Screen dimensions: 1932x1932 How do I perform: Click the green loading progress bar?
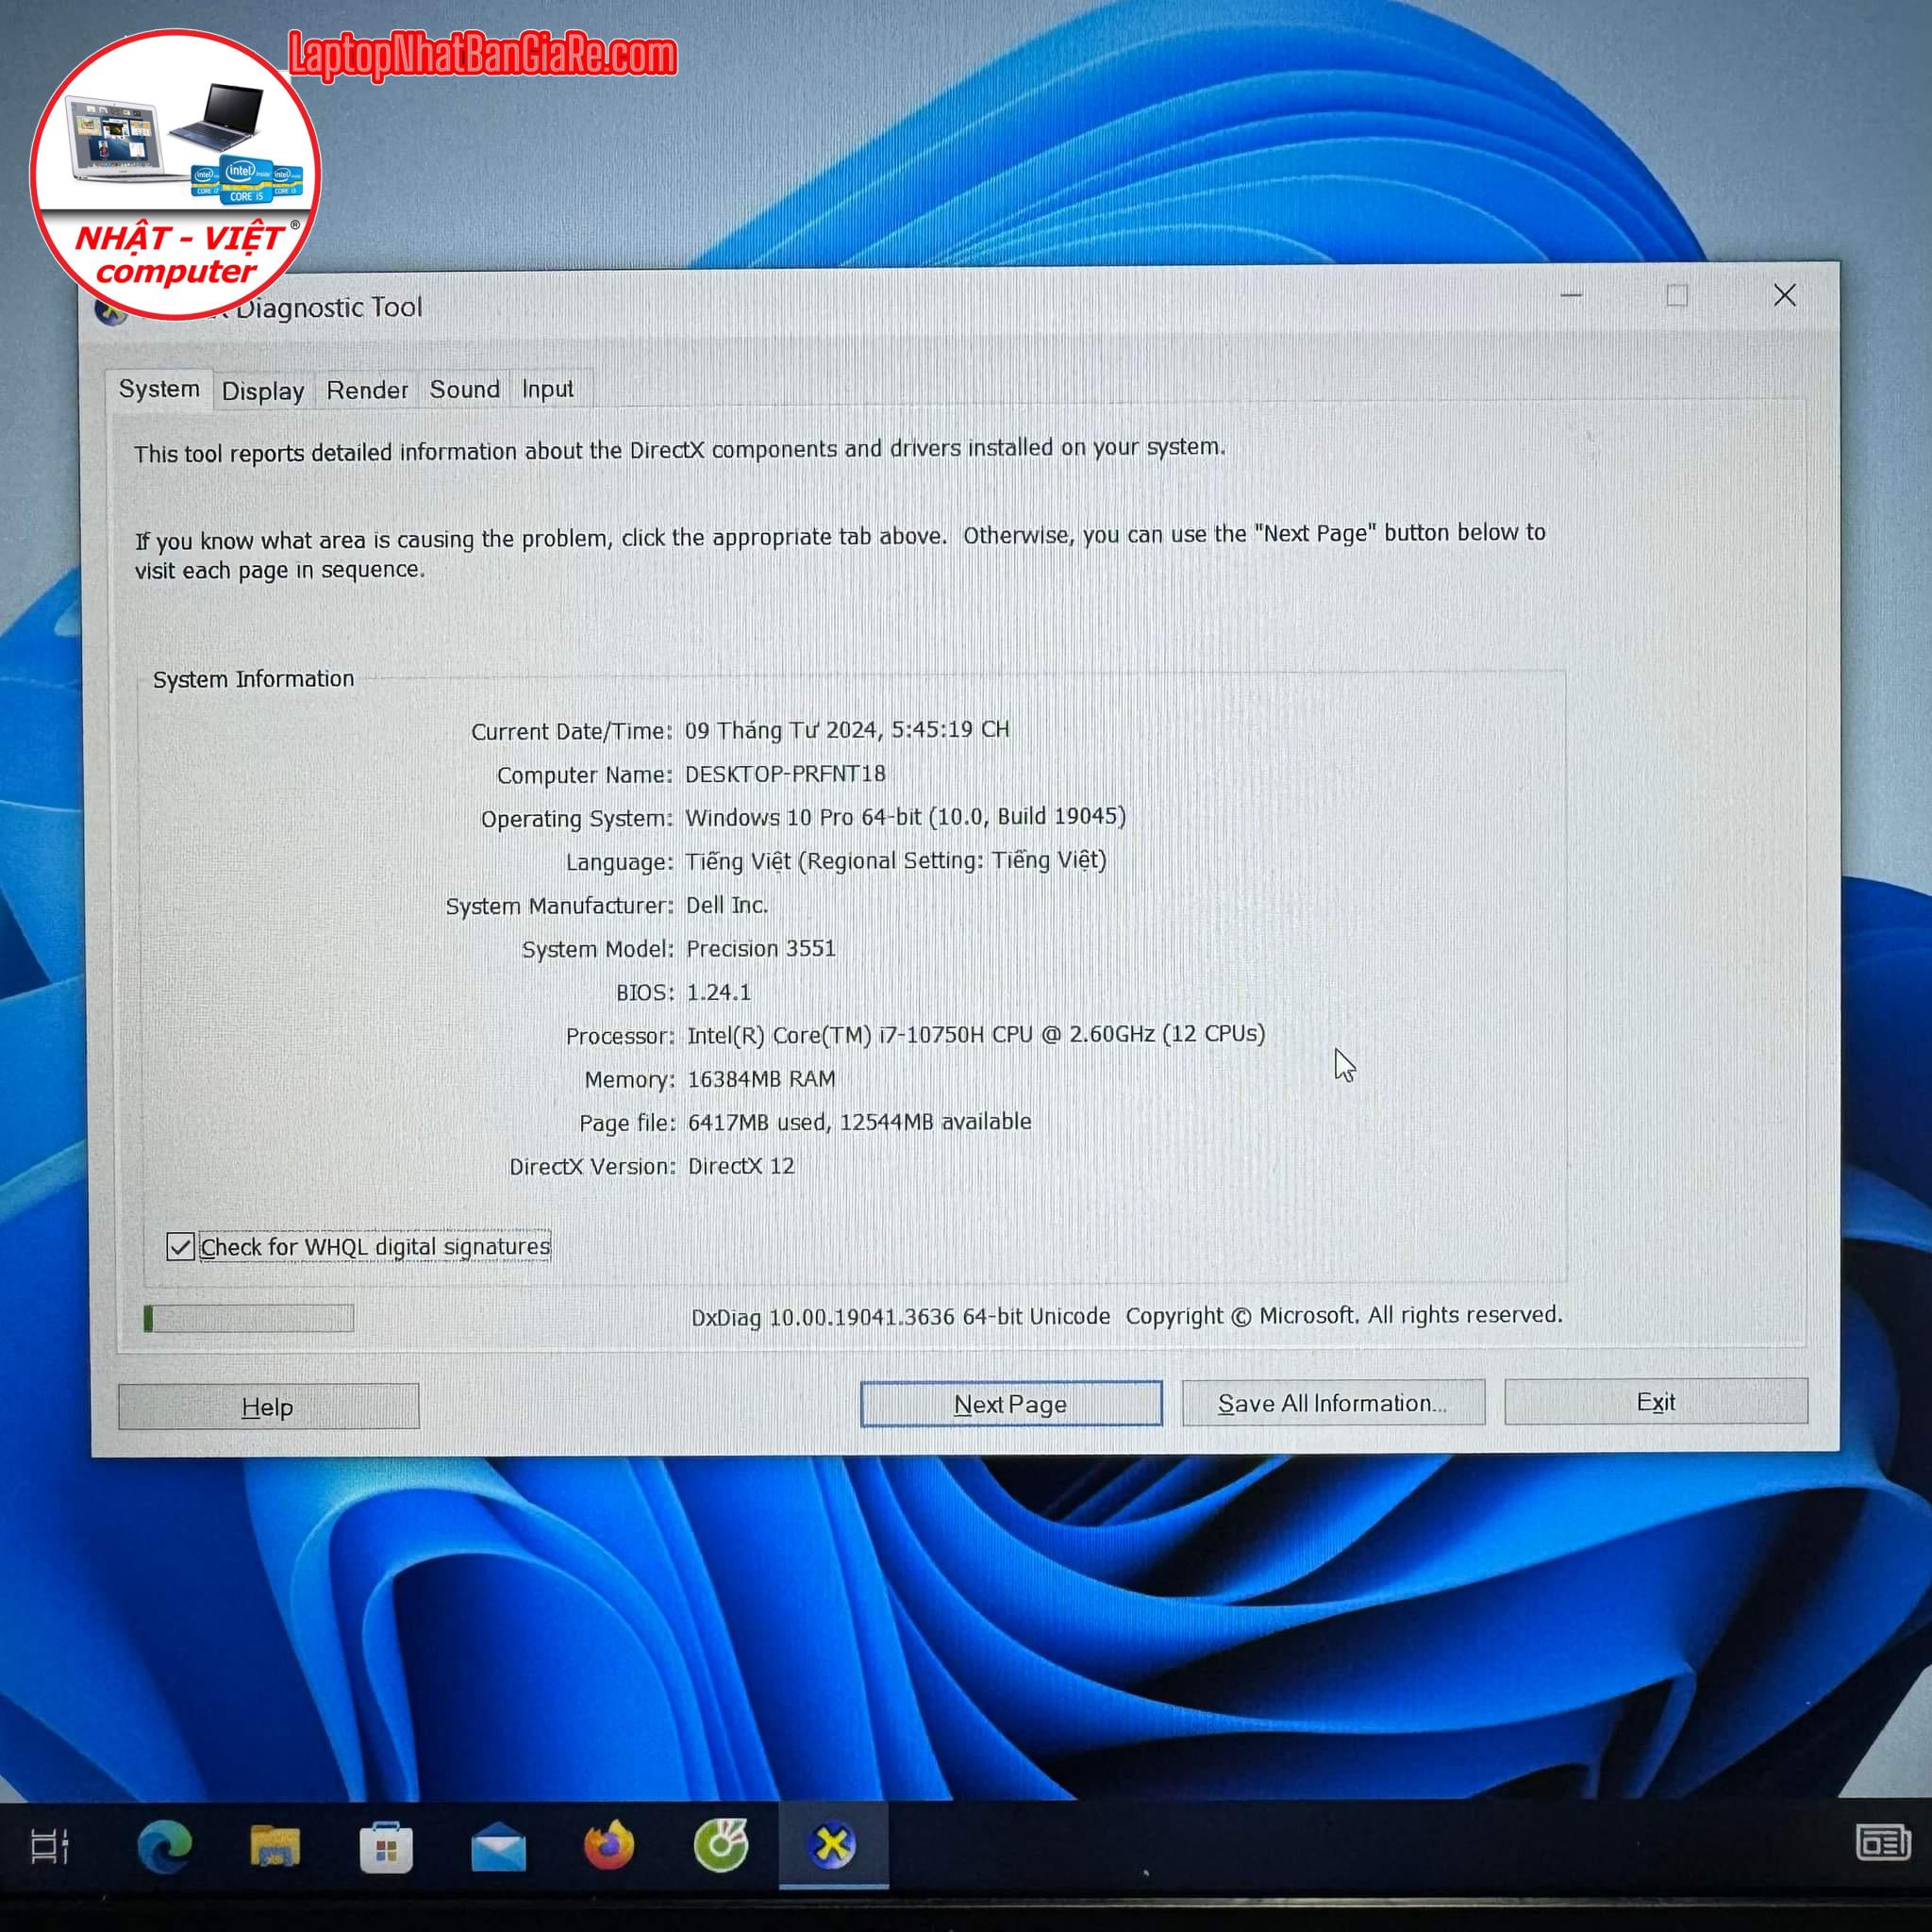click(249, 1318)
